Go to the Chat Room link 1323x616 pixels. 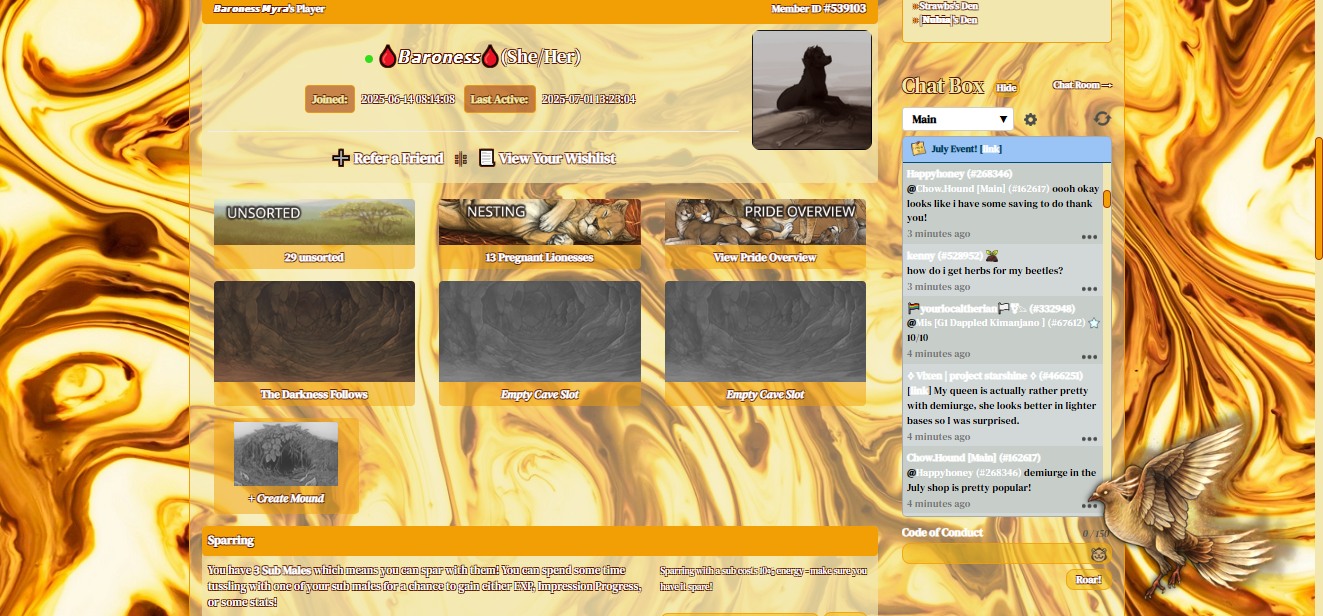[x=1082, y=86]
